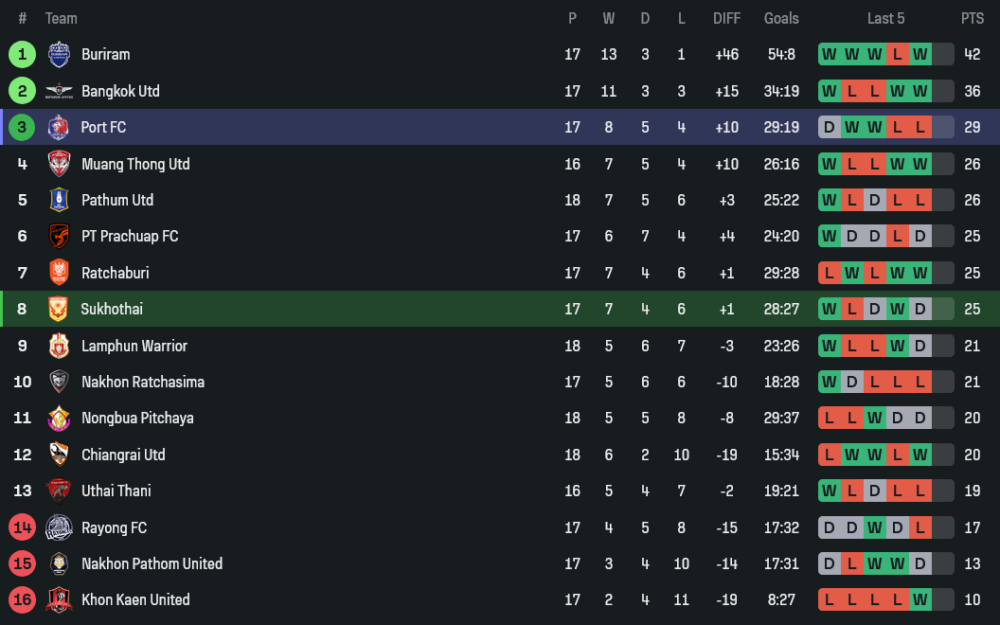
Task: Click the Chiangrai Utd club logo
Action: point(59,455)
